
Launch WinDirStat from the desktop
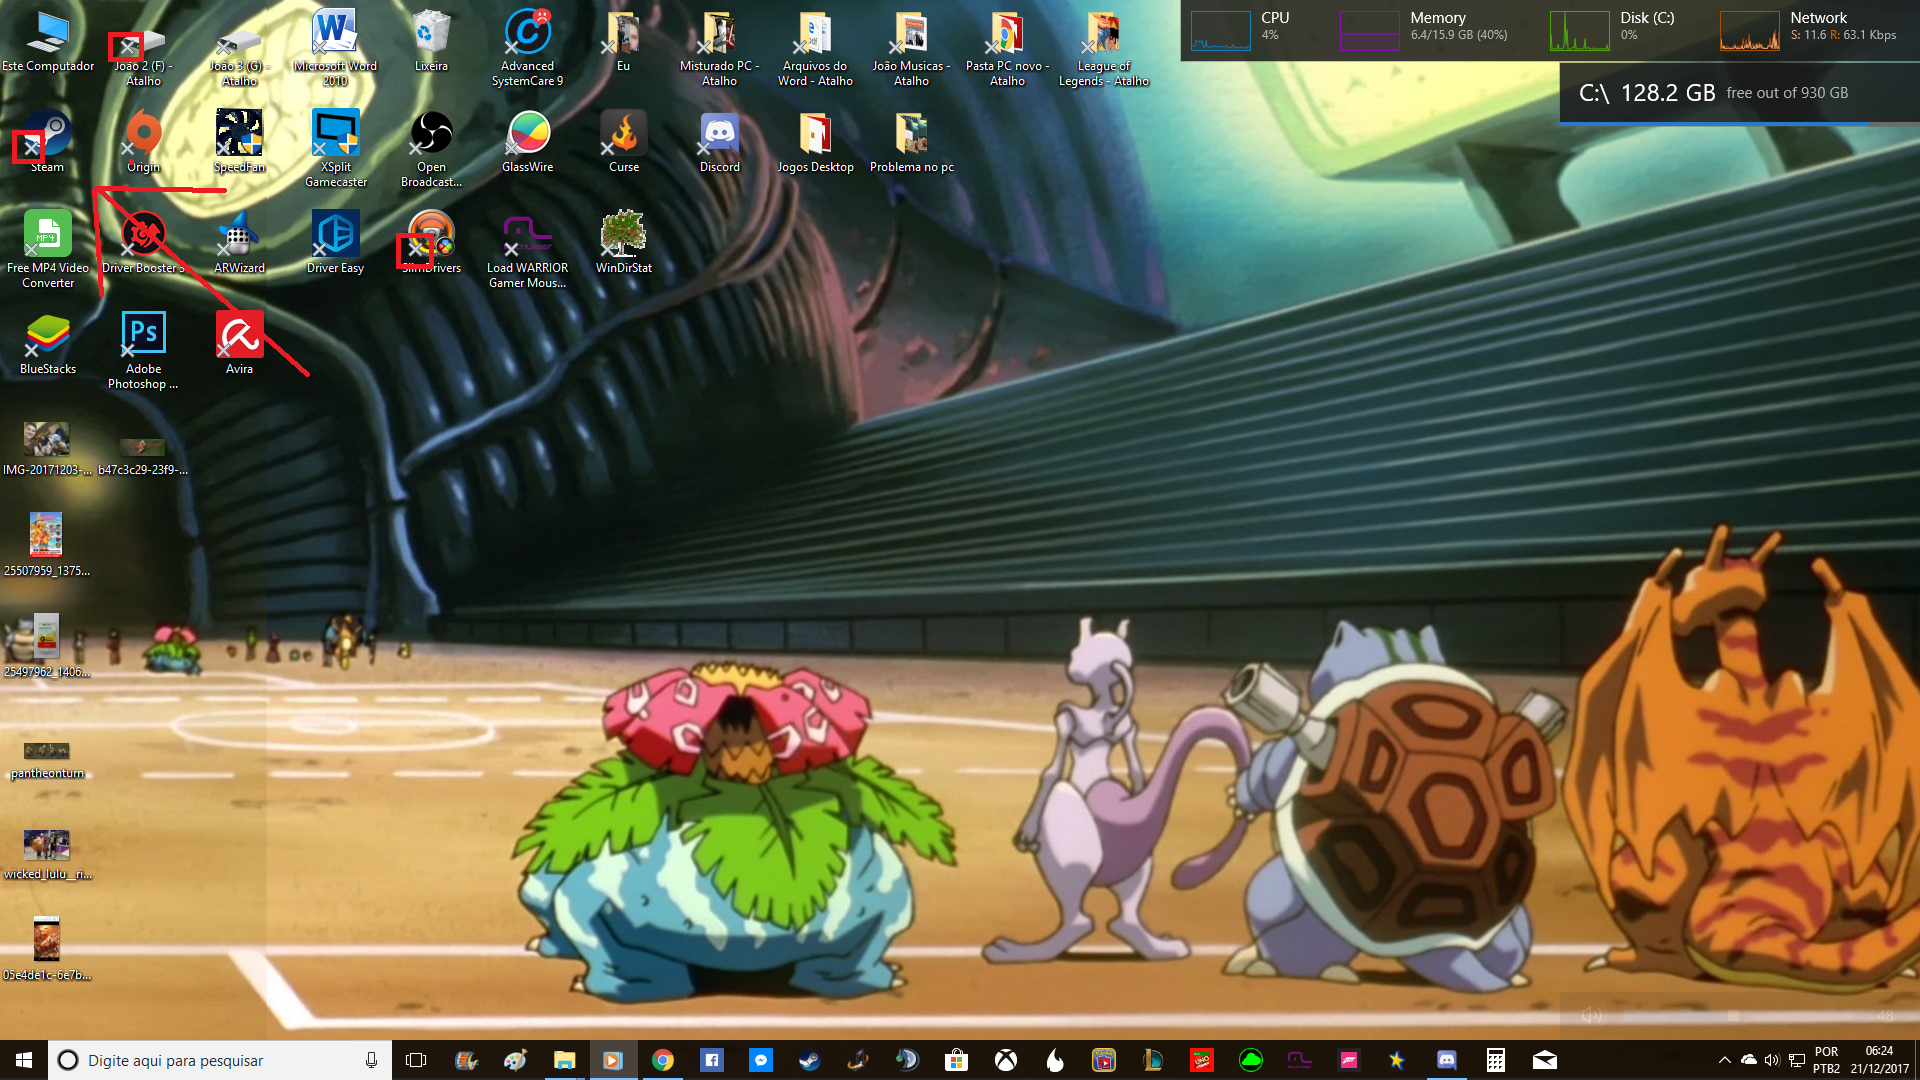[623, 243]
